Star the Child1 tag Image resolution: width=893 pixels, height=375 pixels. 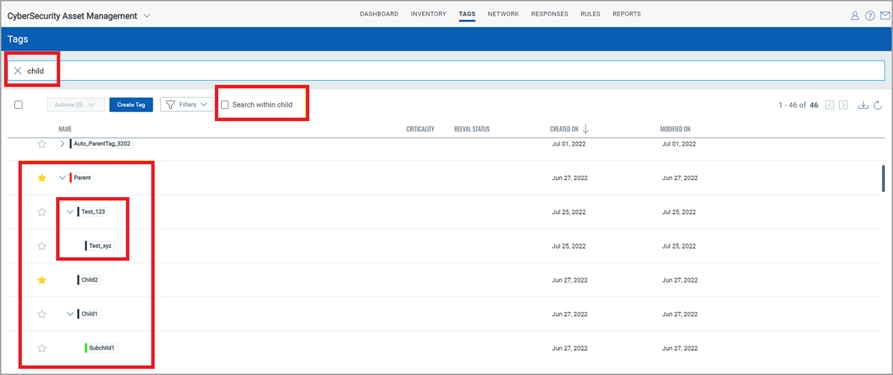coord(42,314)
